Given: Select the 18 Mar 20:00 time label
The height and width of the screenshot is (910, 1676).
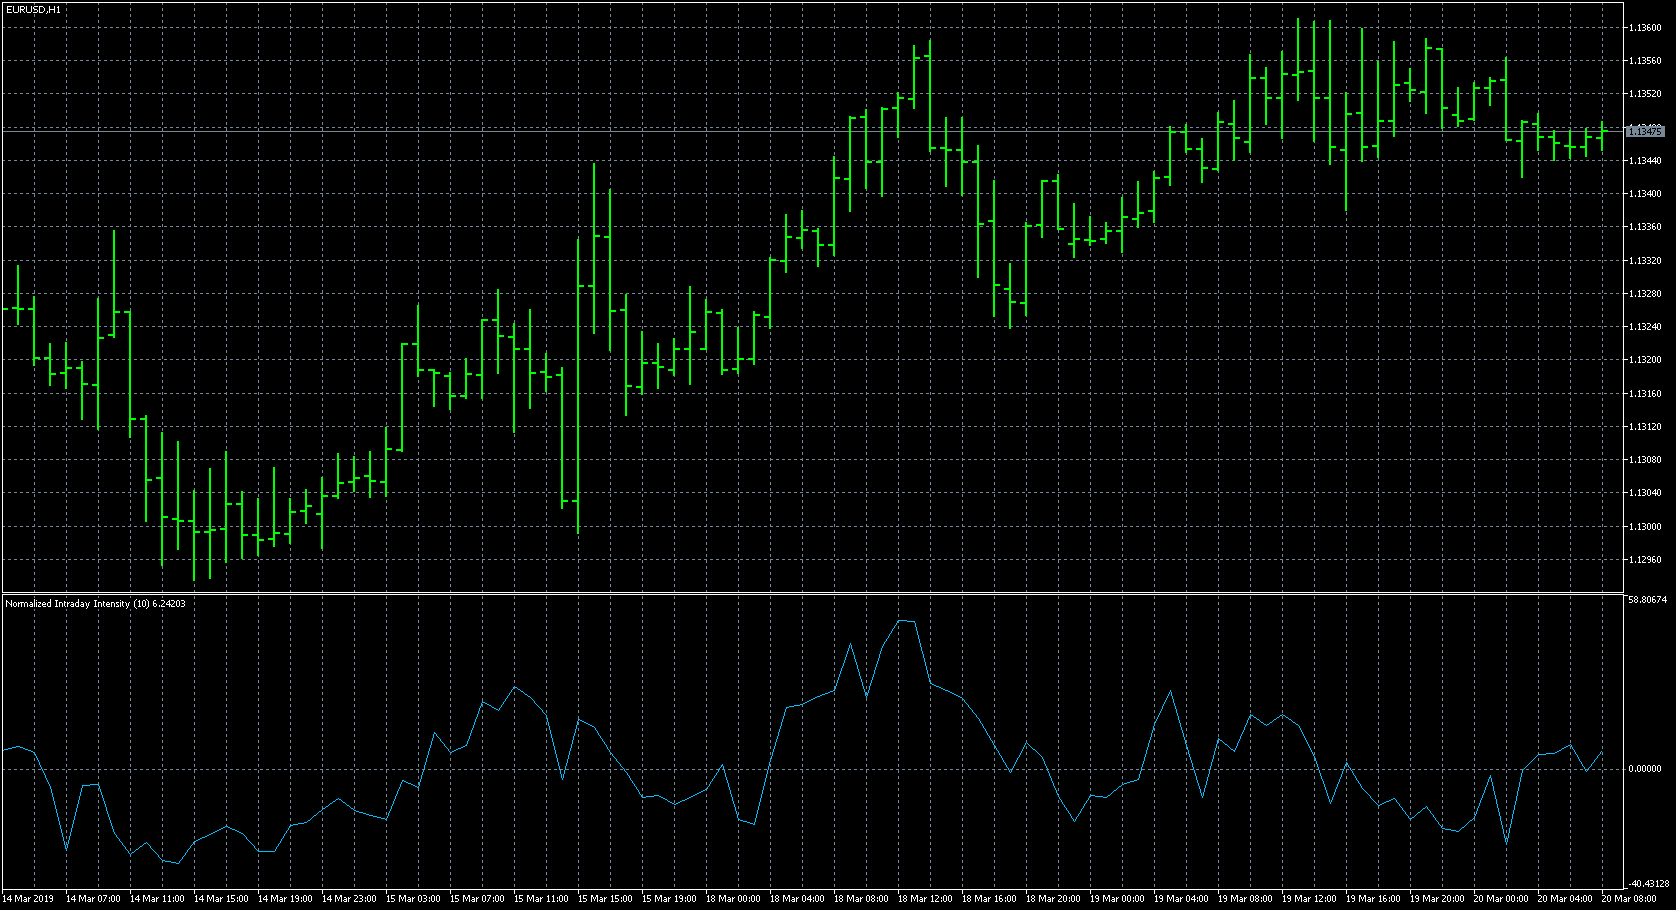Looking at the screenshot, I should (1053, 899).
